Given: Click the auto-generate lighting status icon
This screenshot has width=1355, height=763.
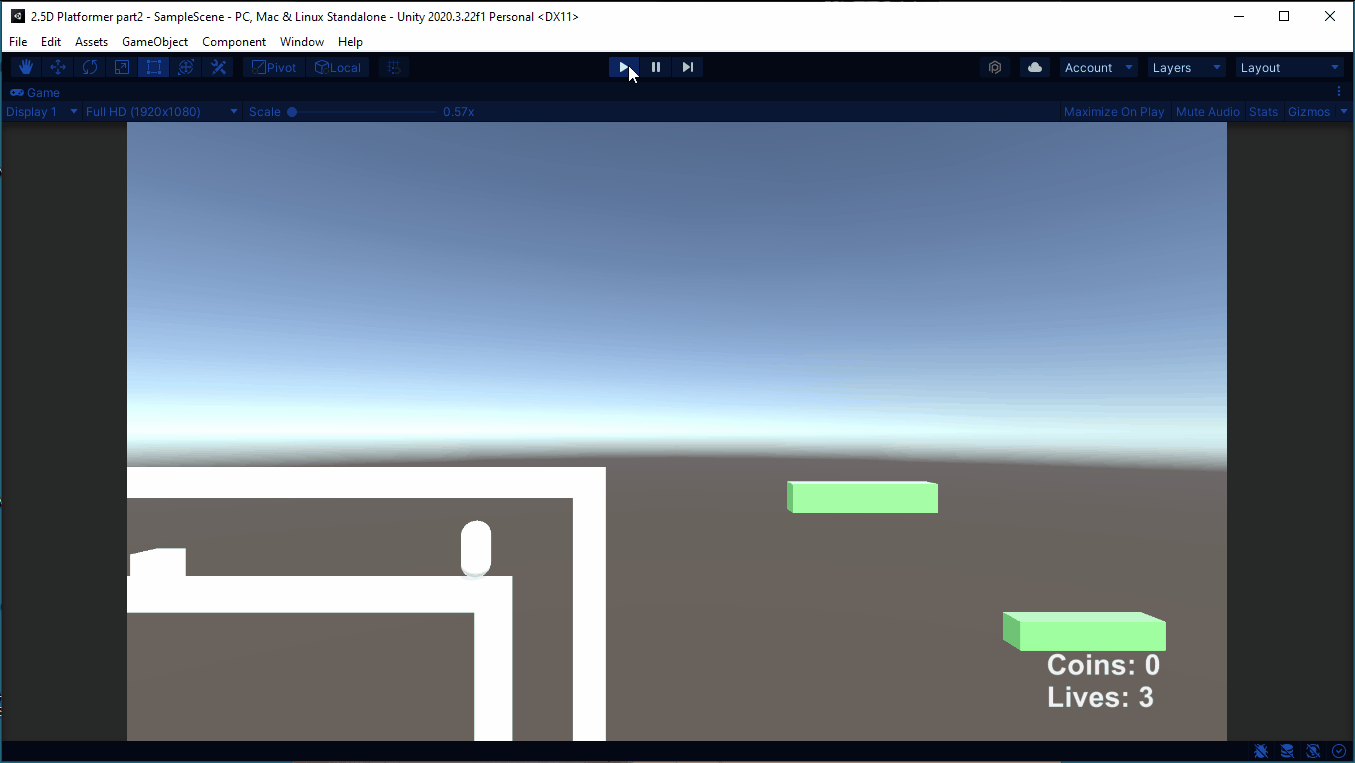Looking at the screenshot, I should 1313,751.
